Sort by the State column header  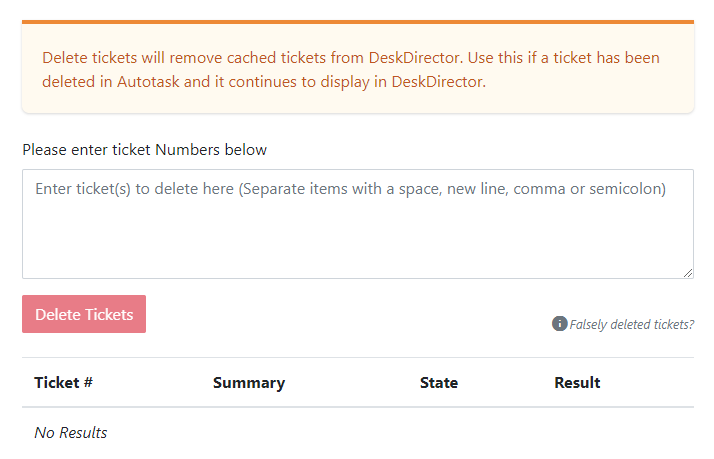[x=439, y=382]
